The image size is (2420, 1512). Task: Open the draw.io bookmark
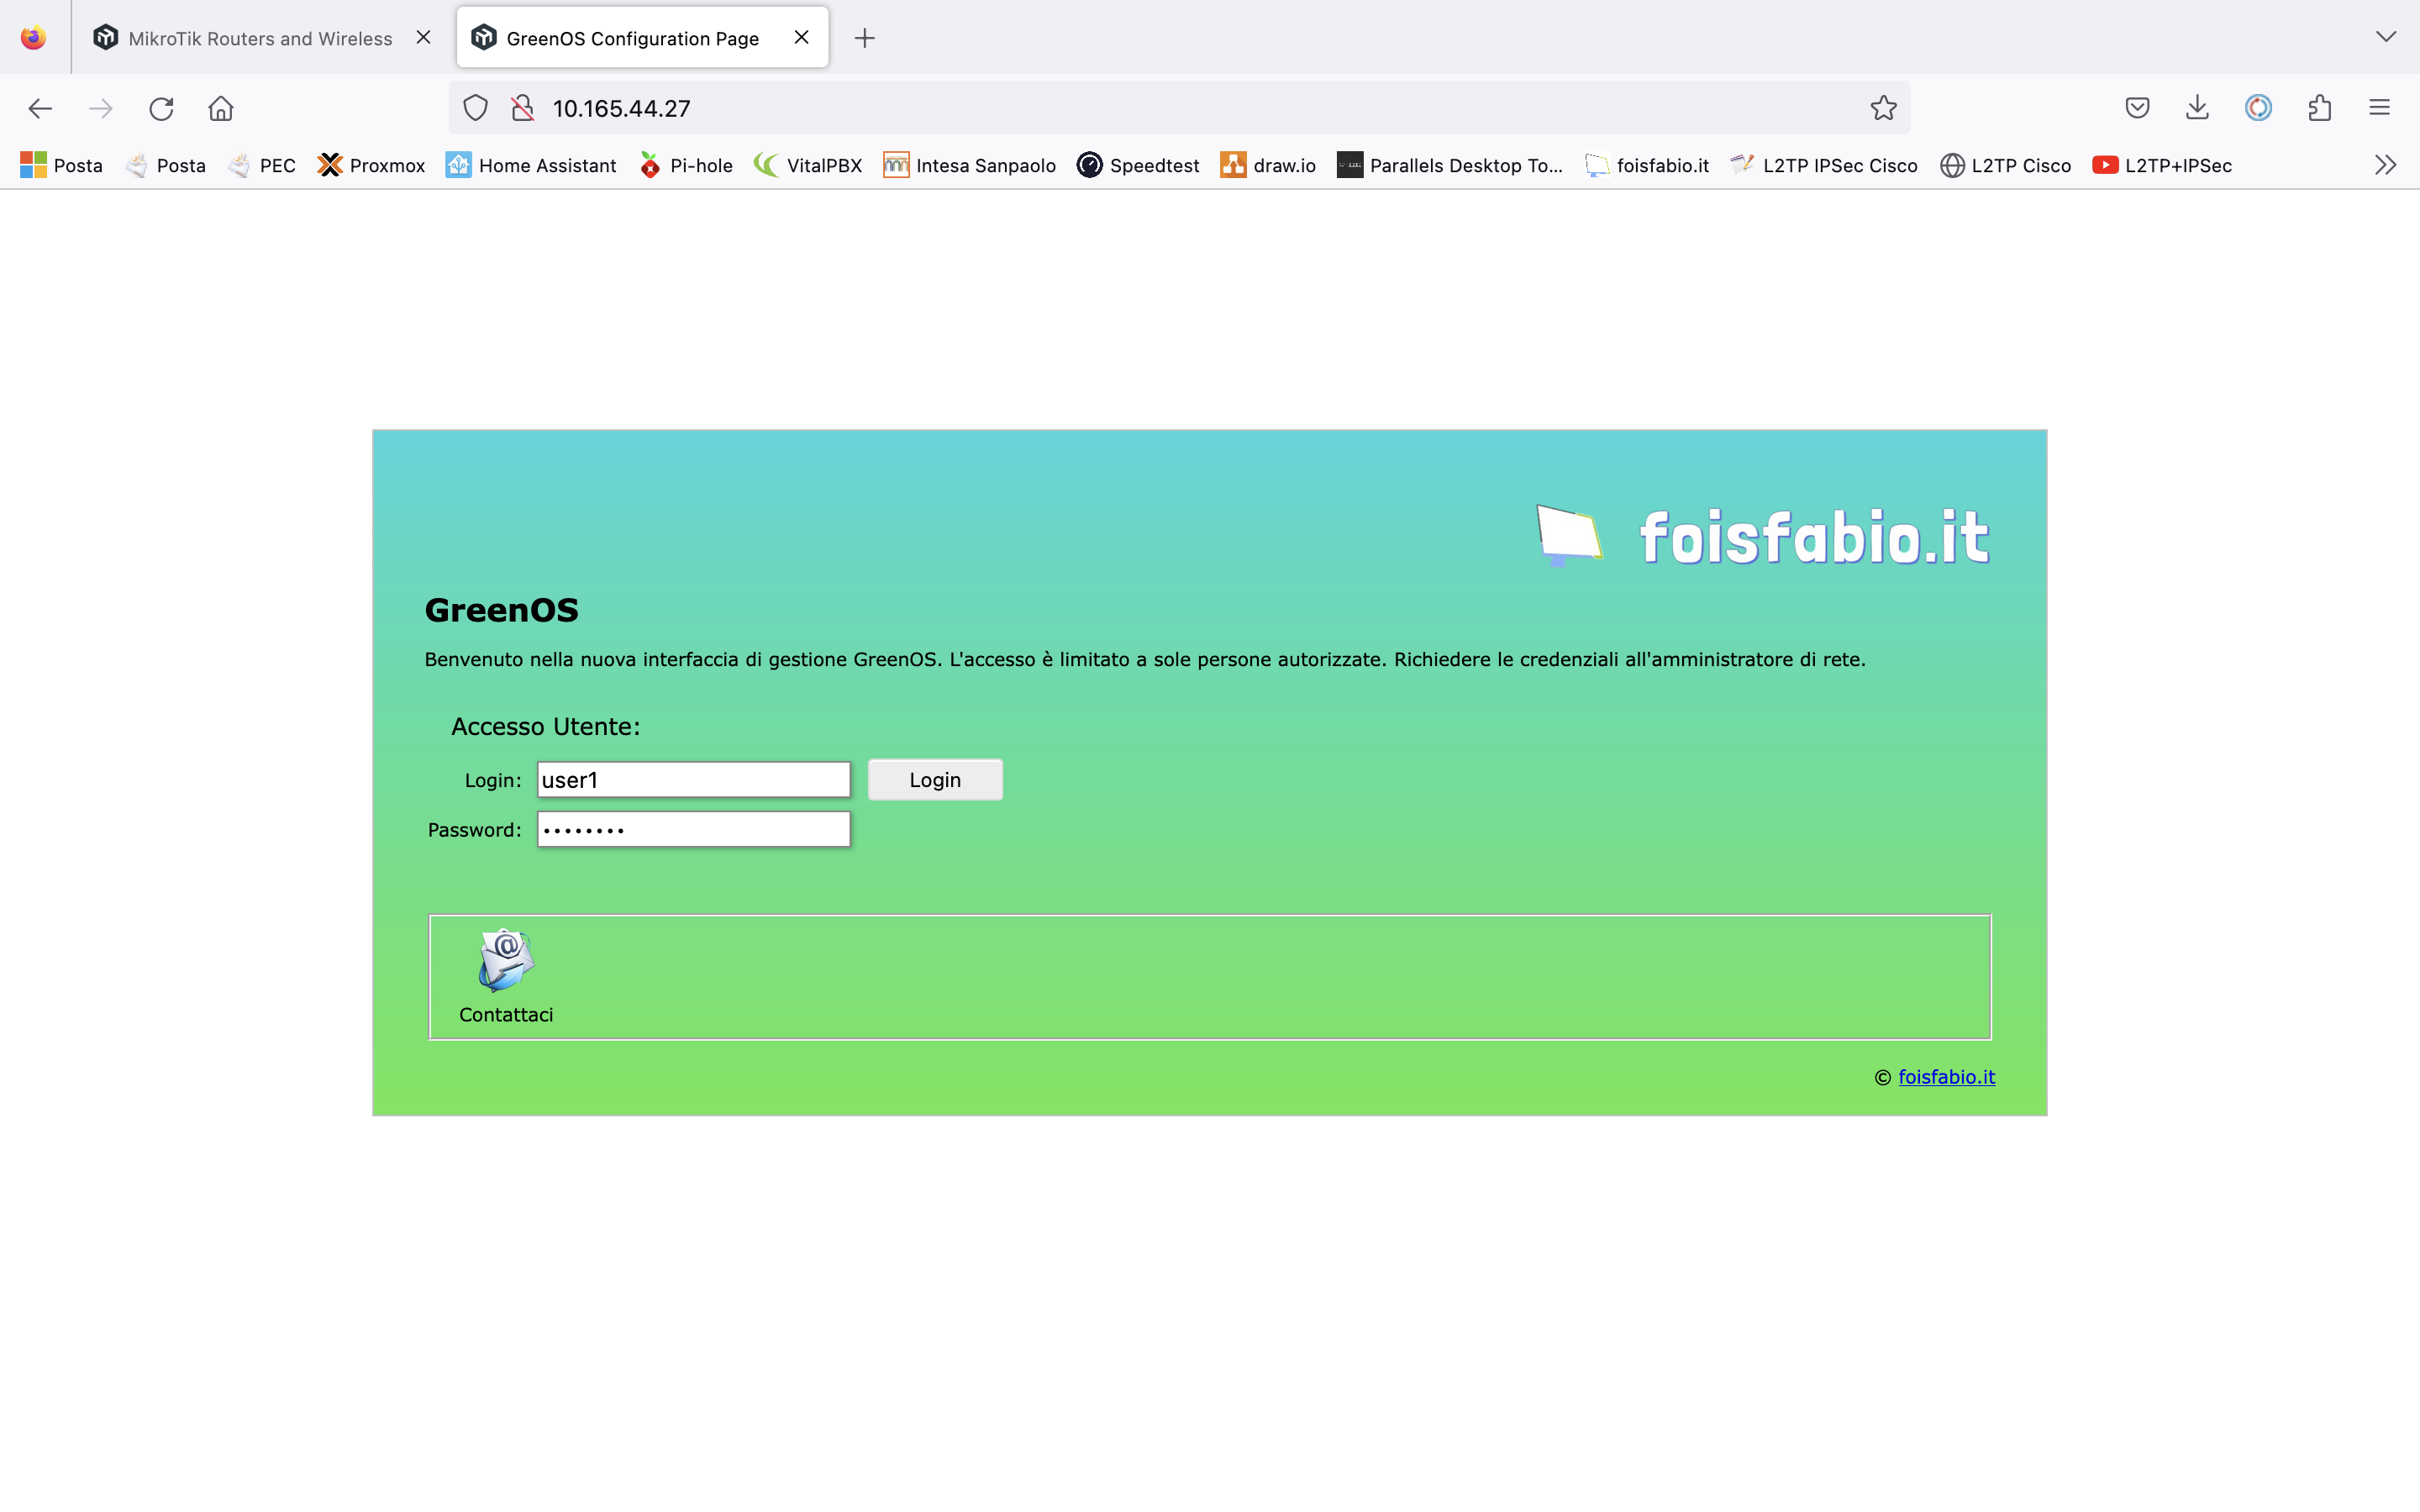click(x=1267, y=165)
